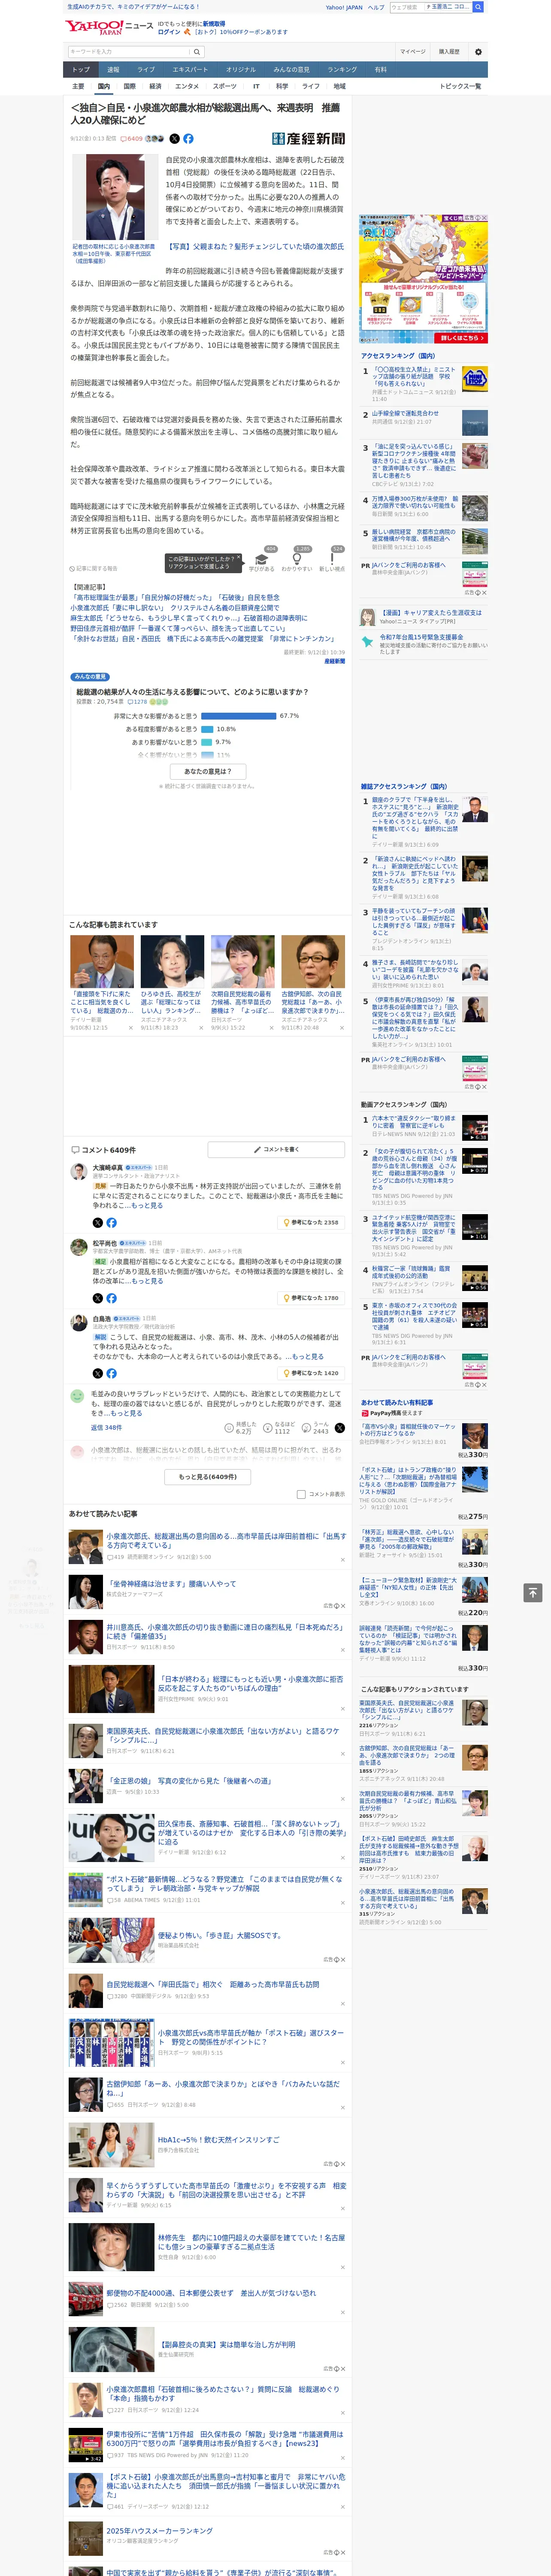Play the 6:38 video ranking thumbnail

475,1128
